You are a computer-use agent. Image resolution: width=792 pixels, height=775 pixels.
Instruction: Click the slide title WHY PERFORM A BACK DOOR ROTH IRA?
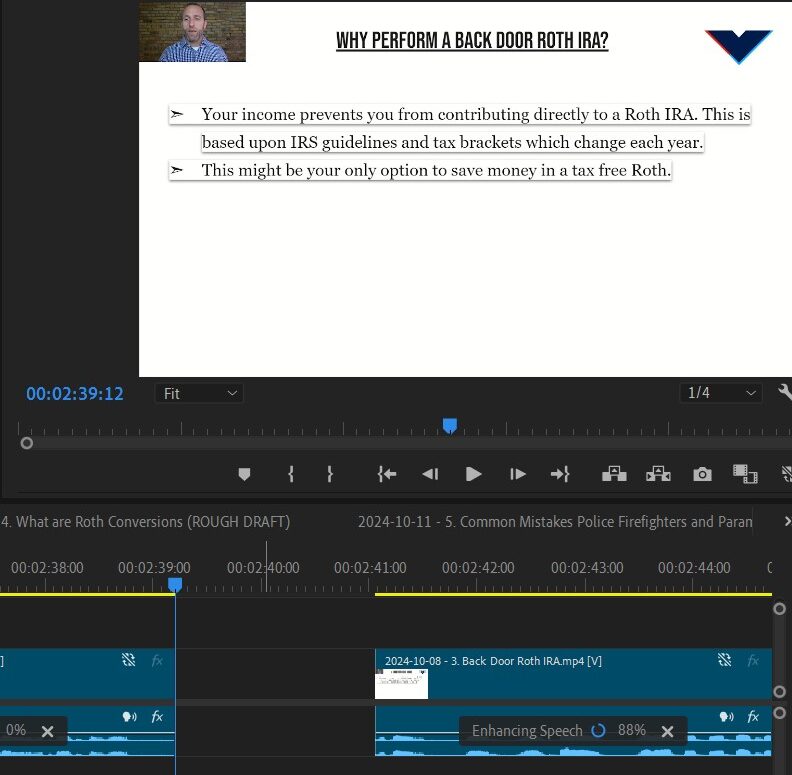pos(472,40)
